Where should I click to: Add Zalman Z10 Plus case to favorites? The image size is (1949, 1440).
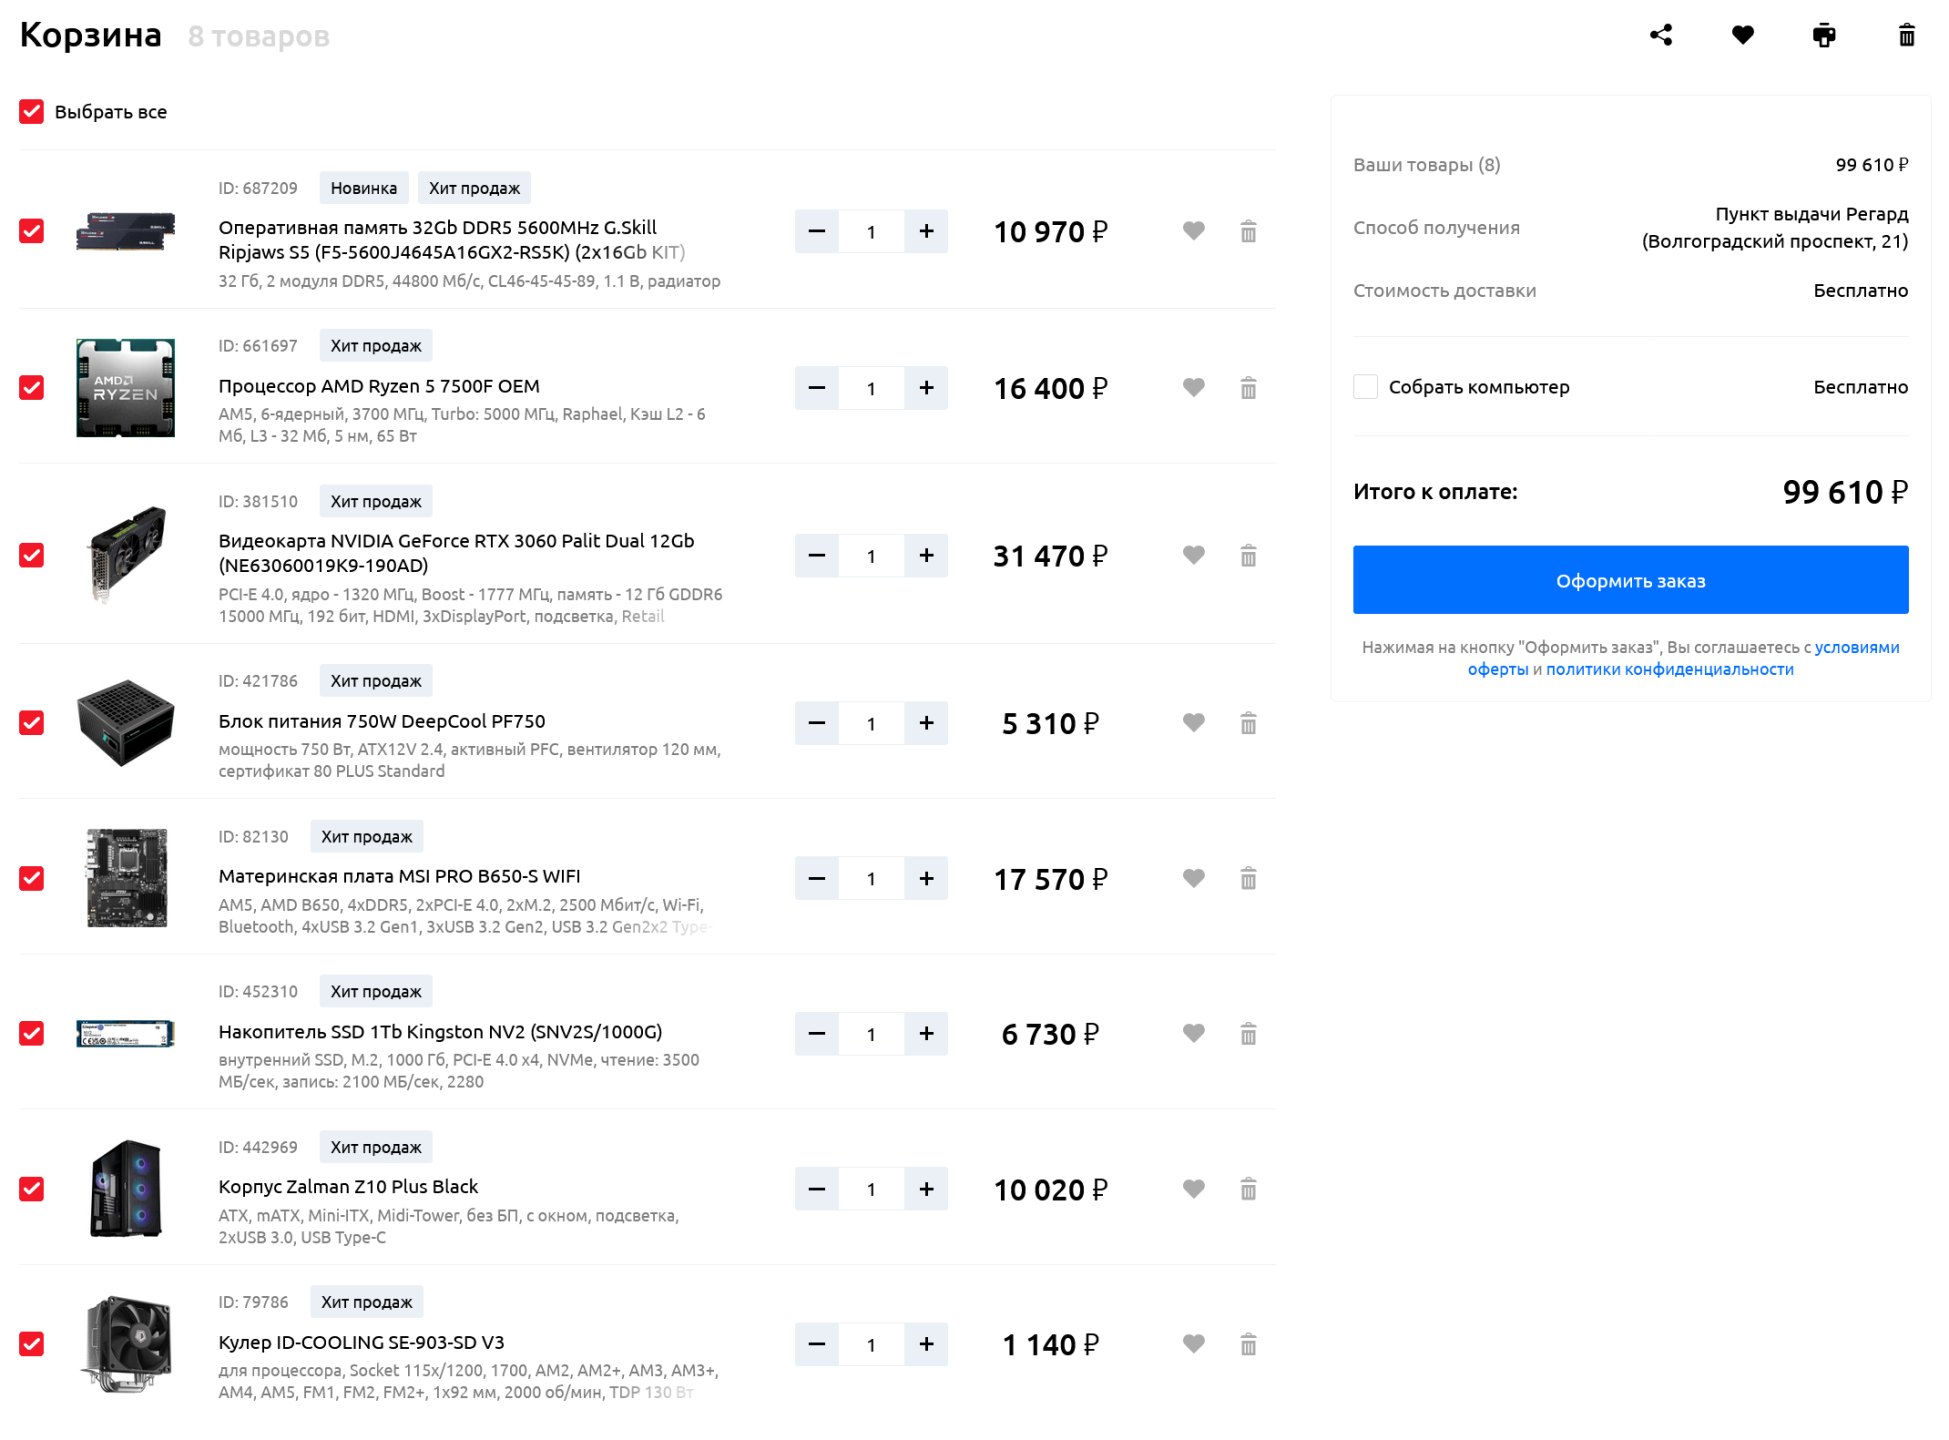click(1193, 1190)
